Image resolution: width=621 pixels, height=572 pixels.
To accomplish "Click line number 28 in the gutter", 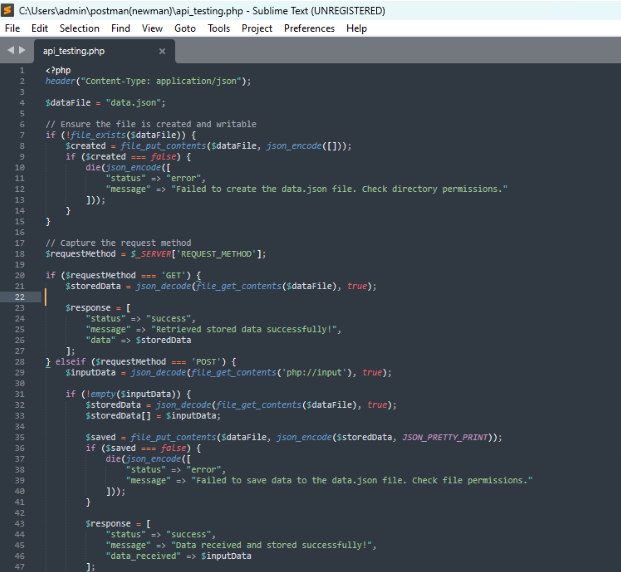I will click(x=20, y=361).
